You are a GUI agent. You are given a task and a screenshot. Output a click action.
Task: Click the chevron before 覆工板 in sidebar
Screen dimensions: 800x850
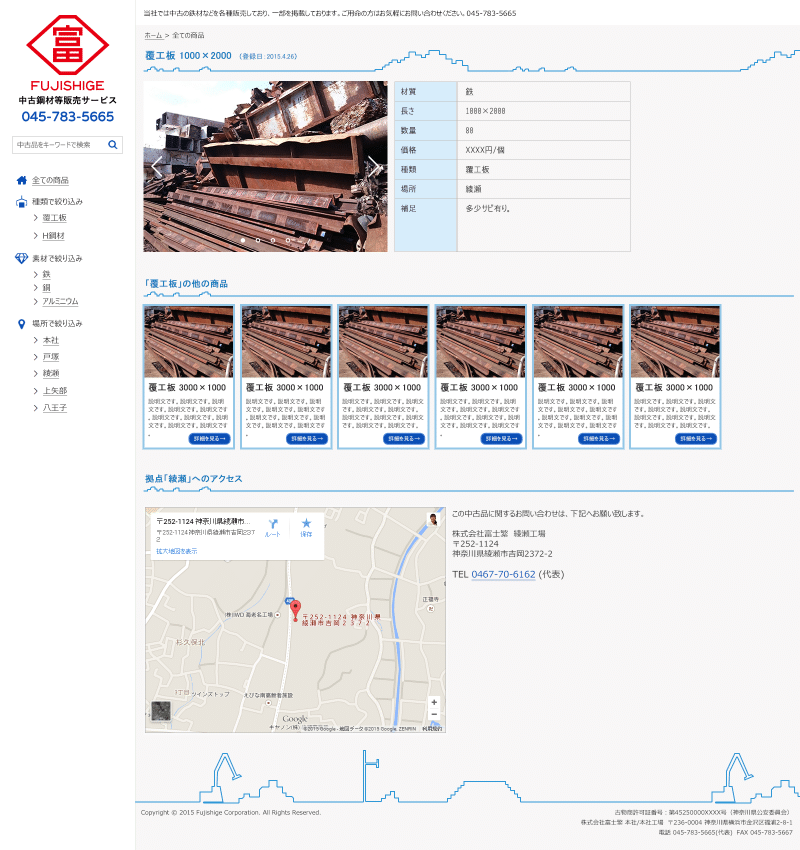[x=35, y=218]
